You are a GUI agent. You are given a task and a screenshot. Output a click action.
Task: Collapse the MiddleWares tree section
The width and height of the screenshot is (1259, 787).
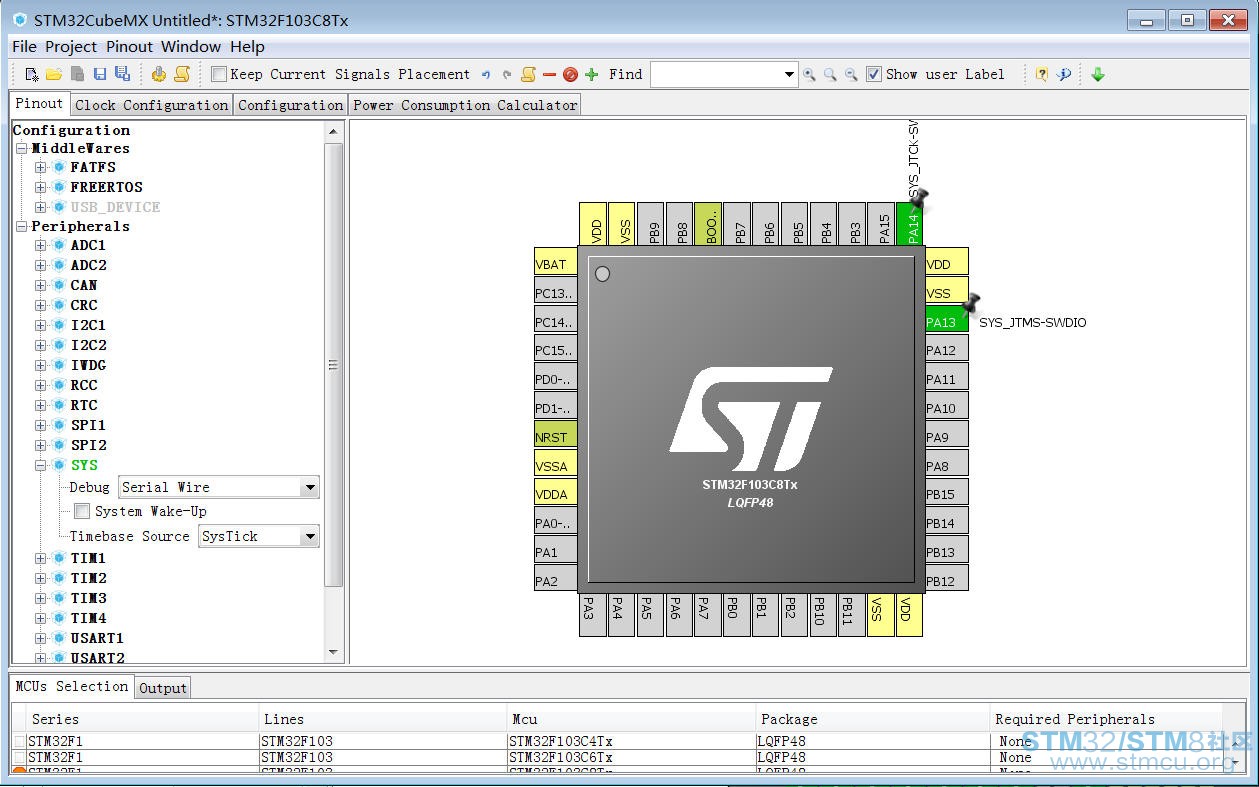coord(22,148)
